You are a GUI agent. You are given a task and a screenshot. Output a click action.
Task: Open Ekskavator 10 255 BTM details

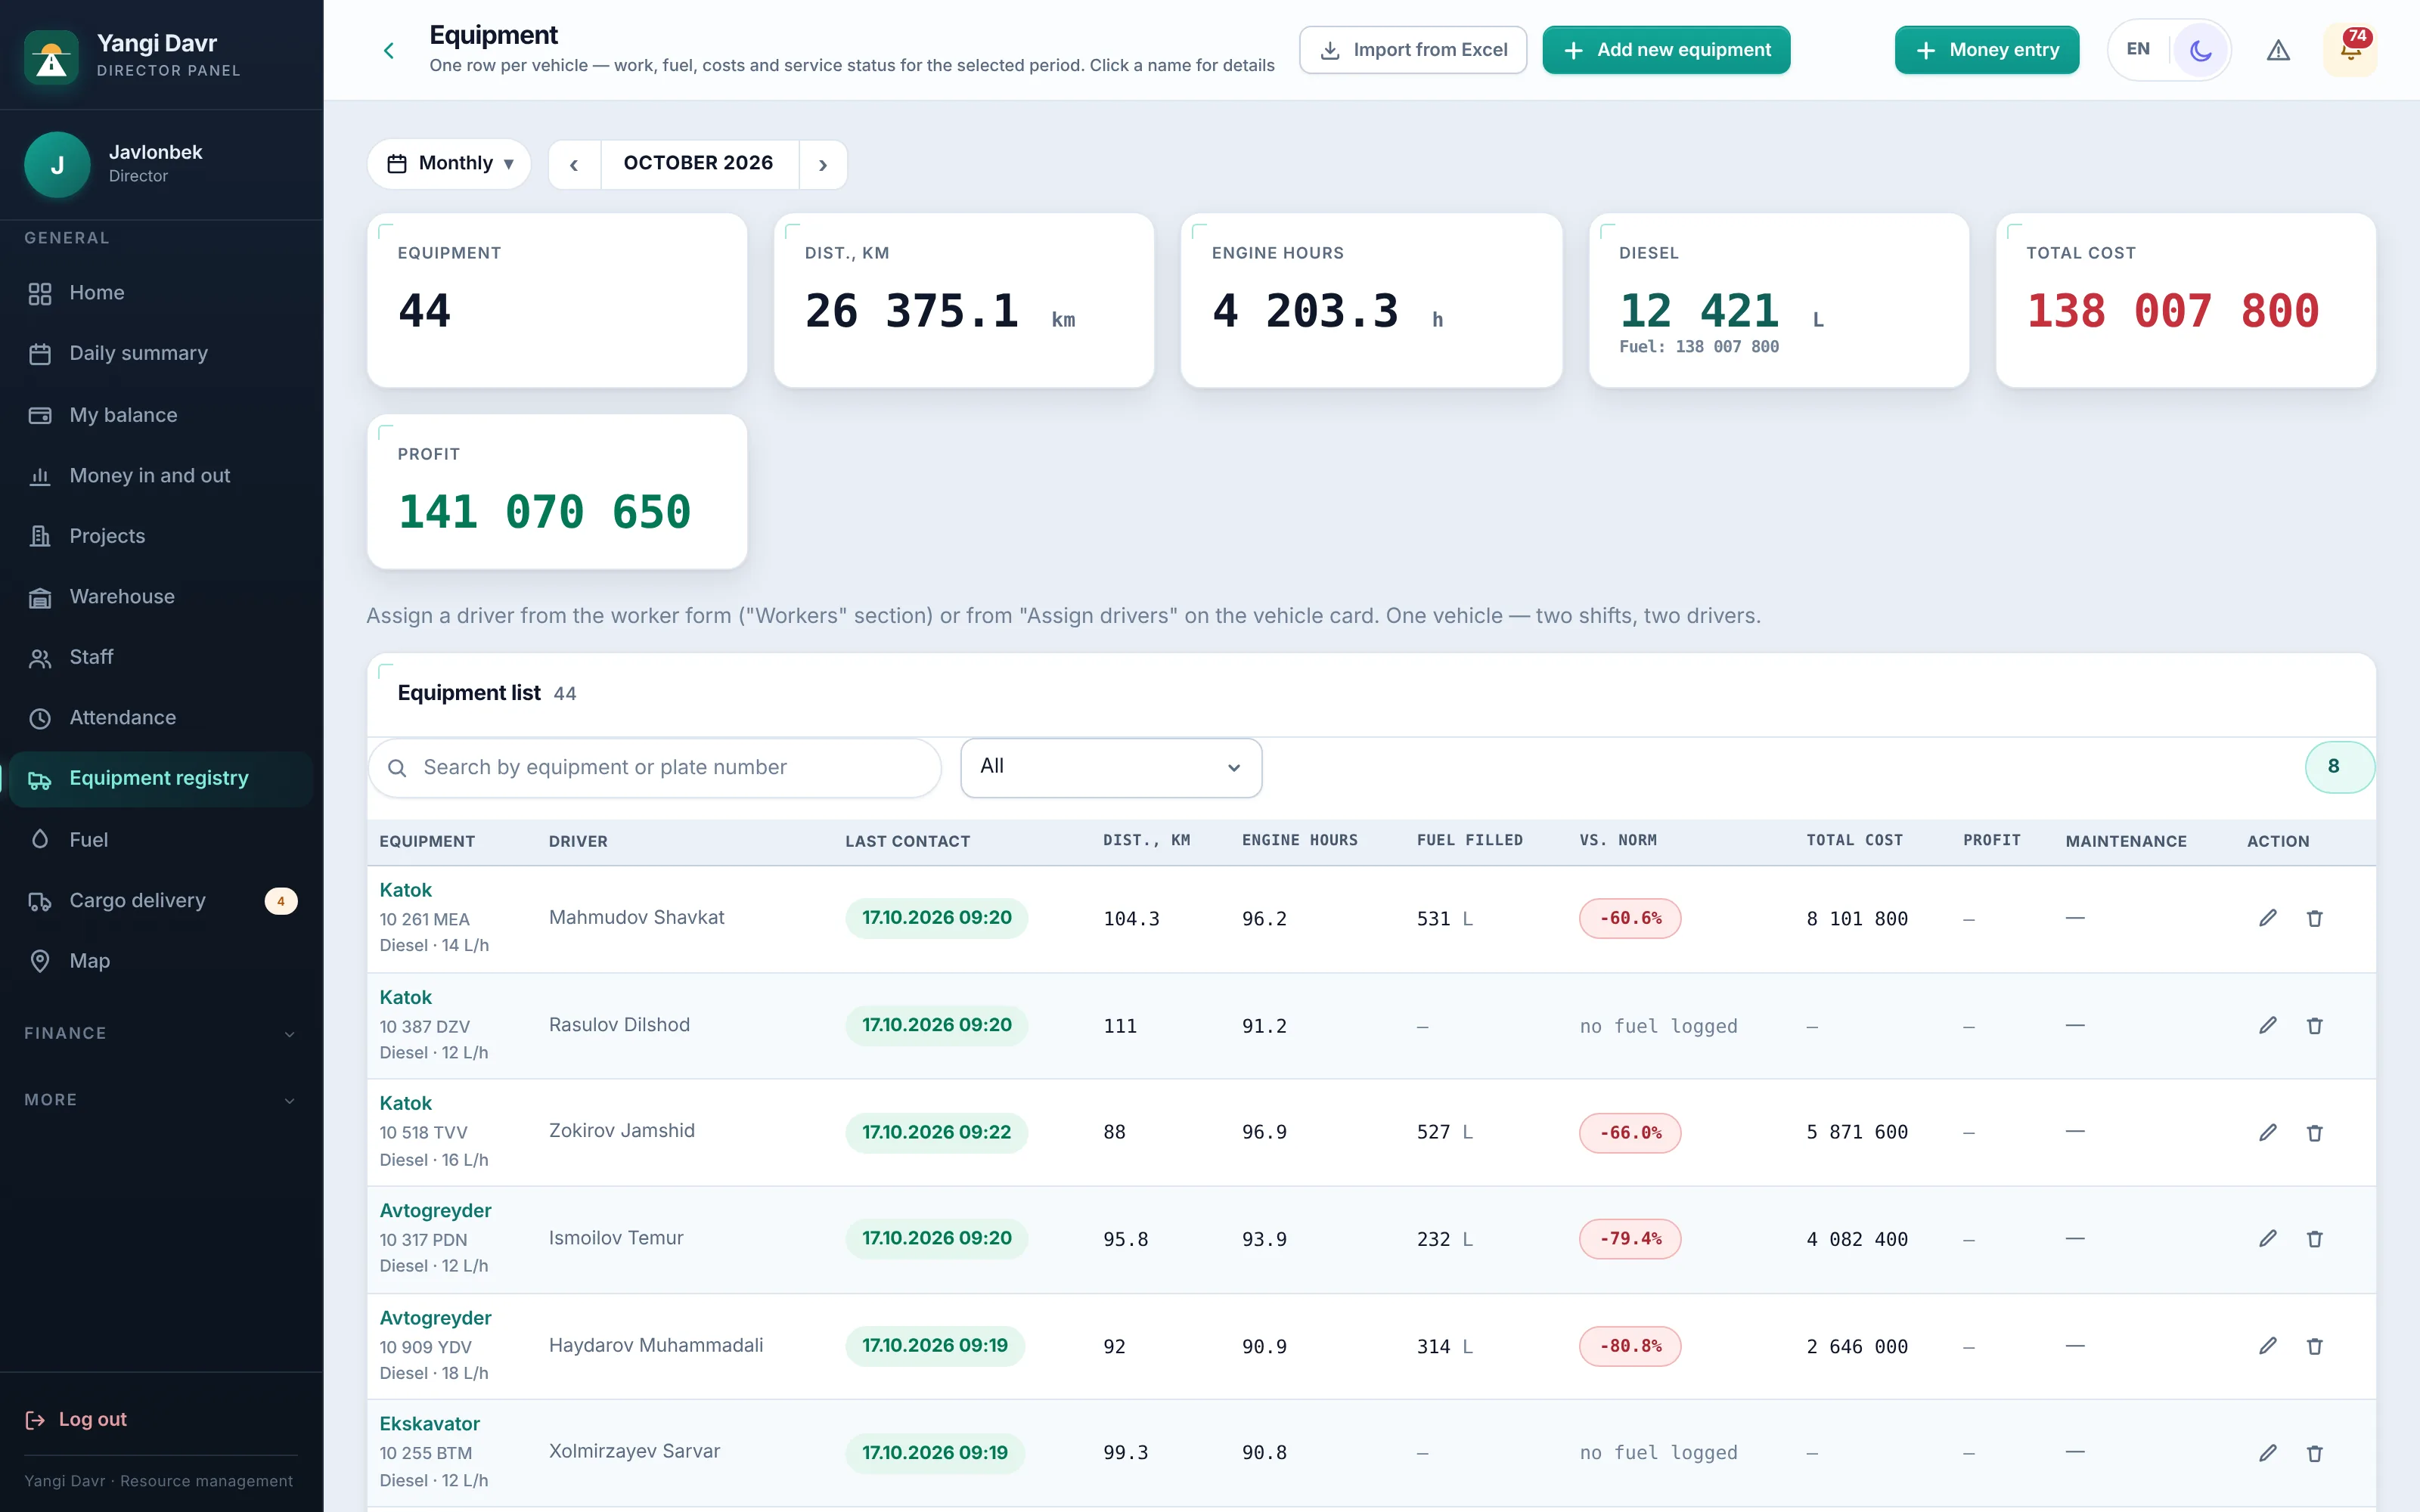(x=429, y=1423)
